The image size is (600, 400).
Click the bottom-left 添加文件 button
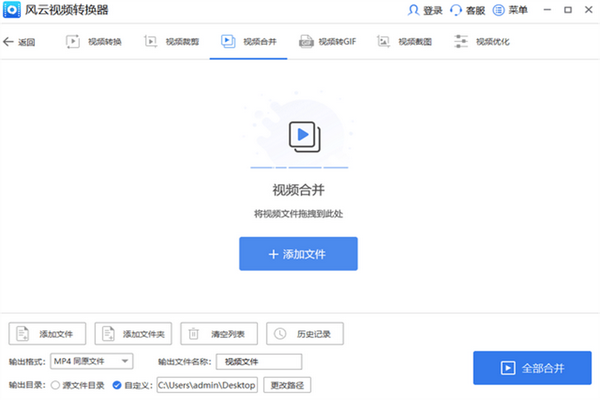click(47, 334)
